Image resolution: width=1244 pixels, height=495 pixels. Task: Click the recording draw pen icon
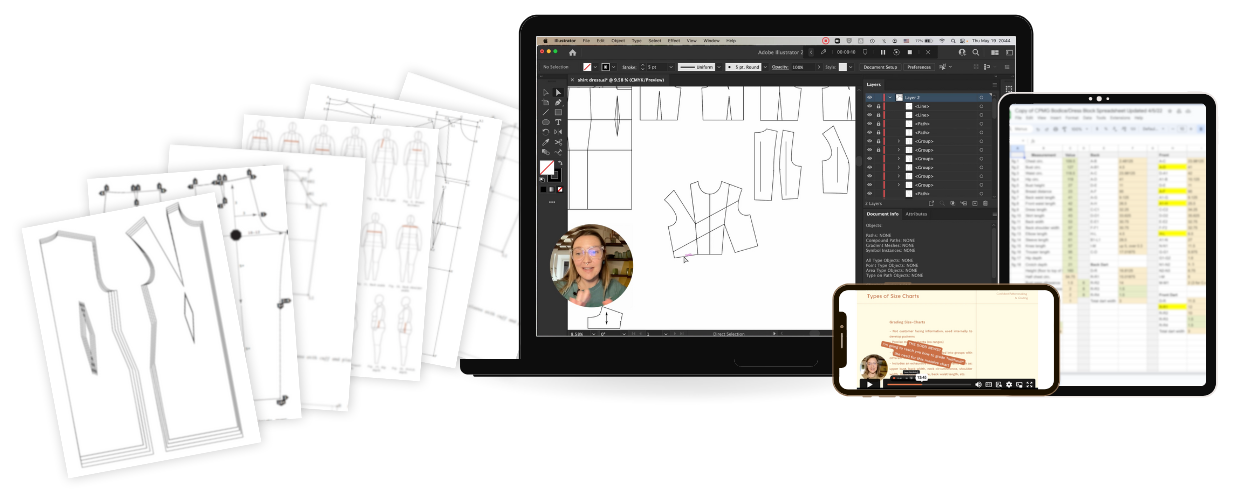(823, 52)
